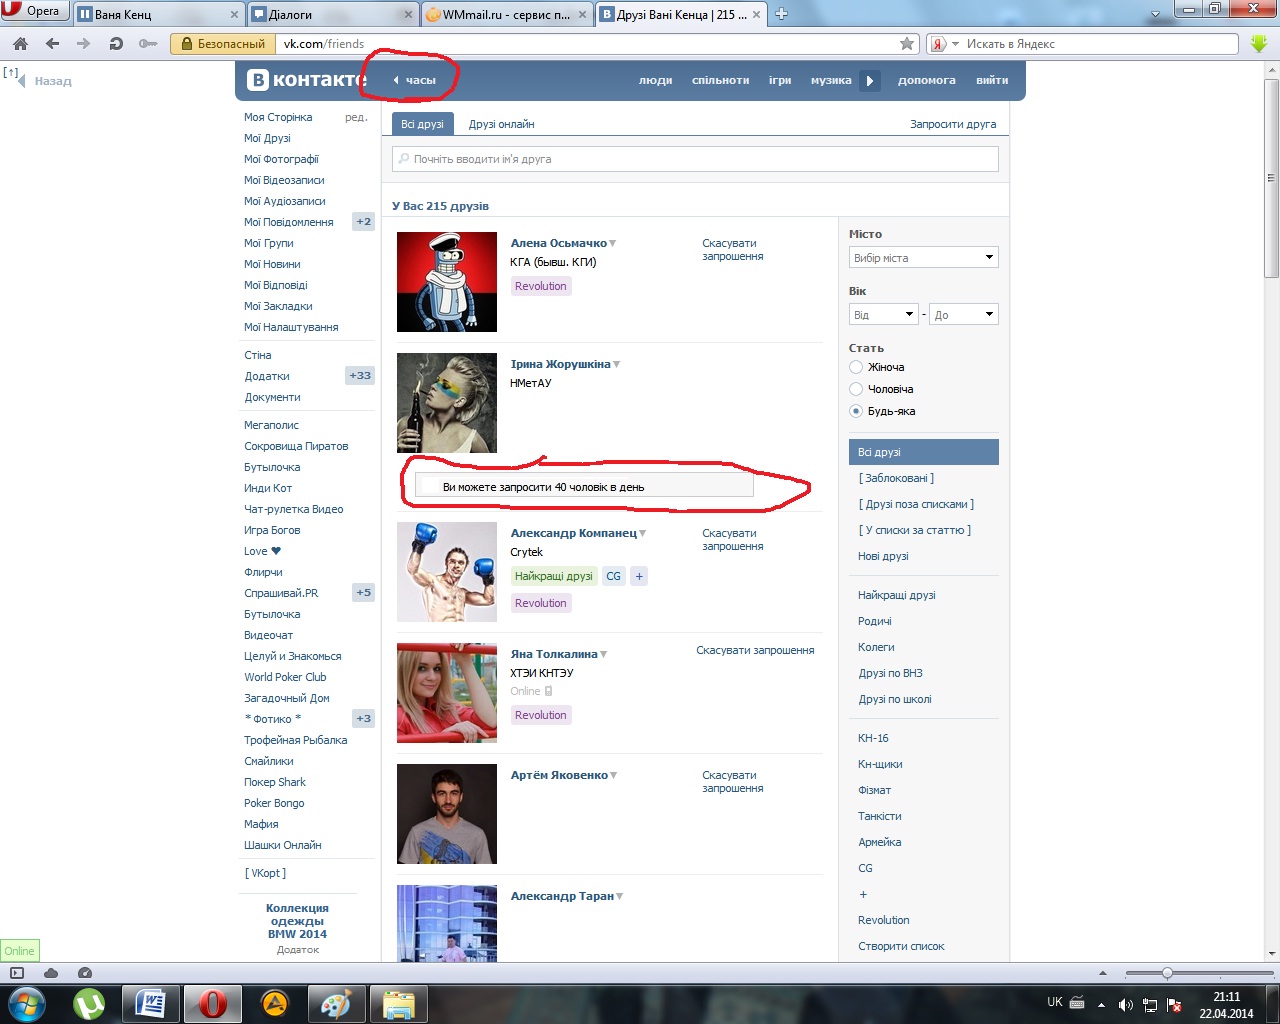Toggle the Opera panels icon in status bar
This screenshot has width=1280, height=1024.
[17, 973]
